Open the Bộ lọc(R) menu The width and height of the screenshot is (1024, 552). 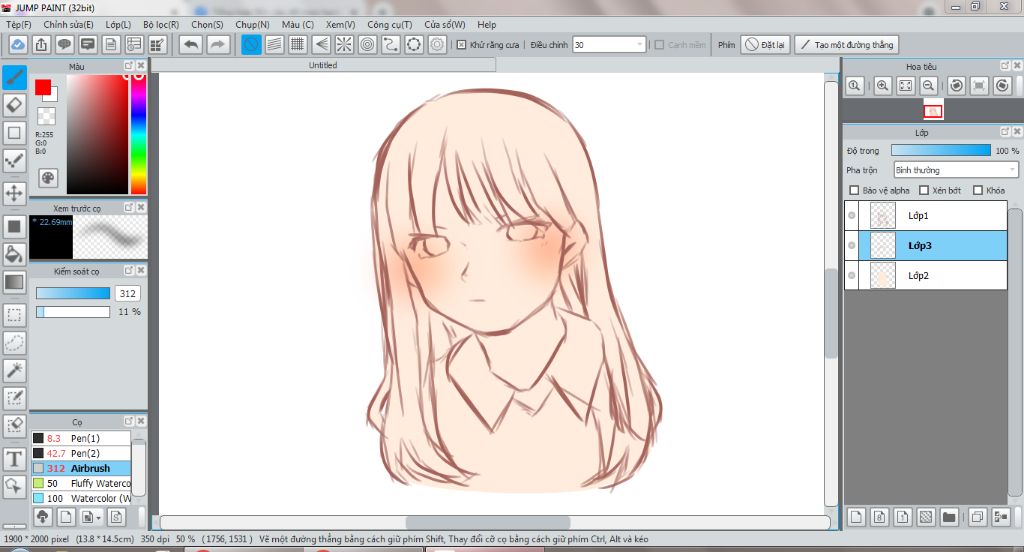[161, 24]
